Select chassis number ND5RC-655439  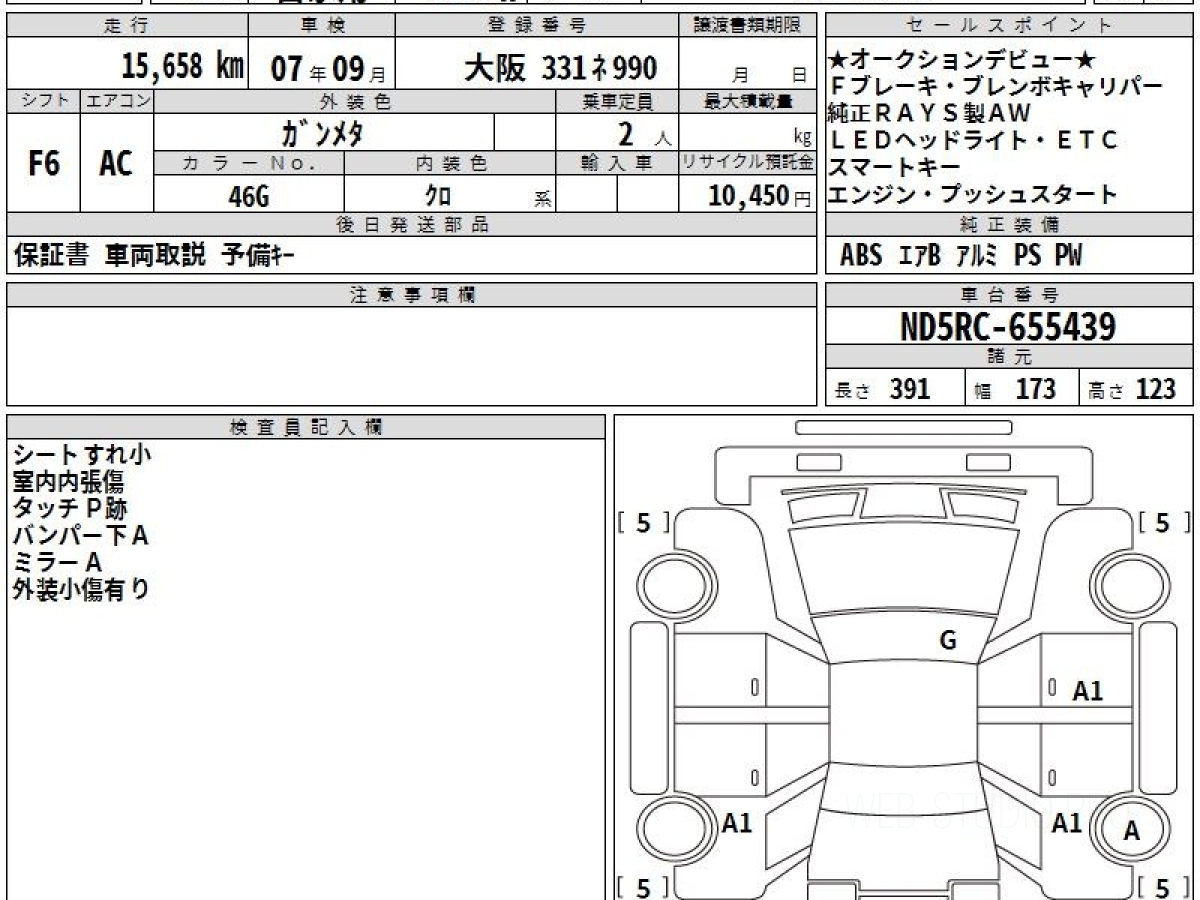coord(1008,327)
